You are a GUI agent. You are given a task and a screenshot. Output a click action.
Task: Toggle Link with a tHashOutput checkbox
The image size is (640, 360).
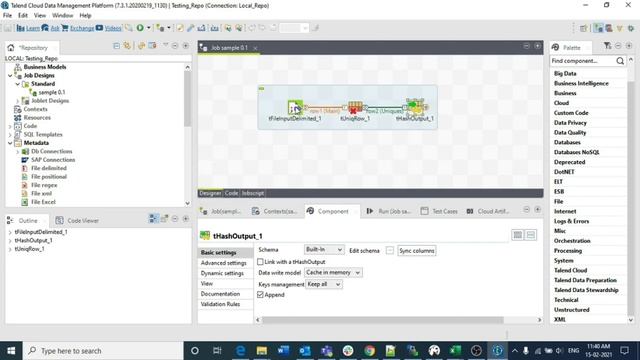click(x=260, y=262)
